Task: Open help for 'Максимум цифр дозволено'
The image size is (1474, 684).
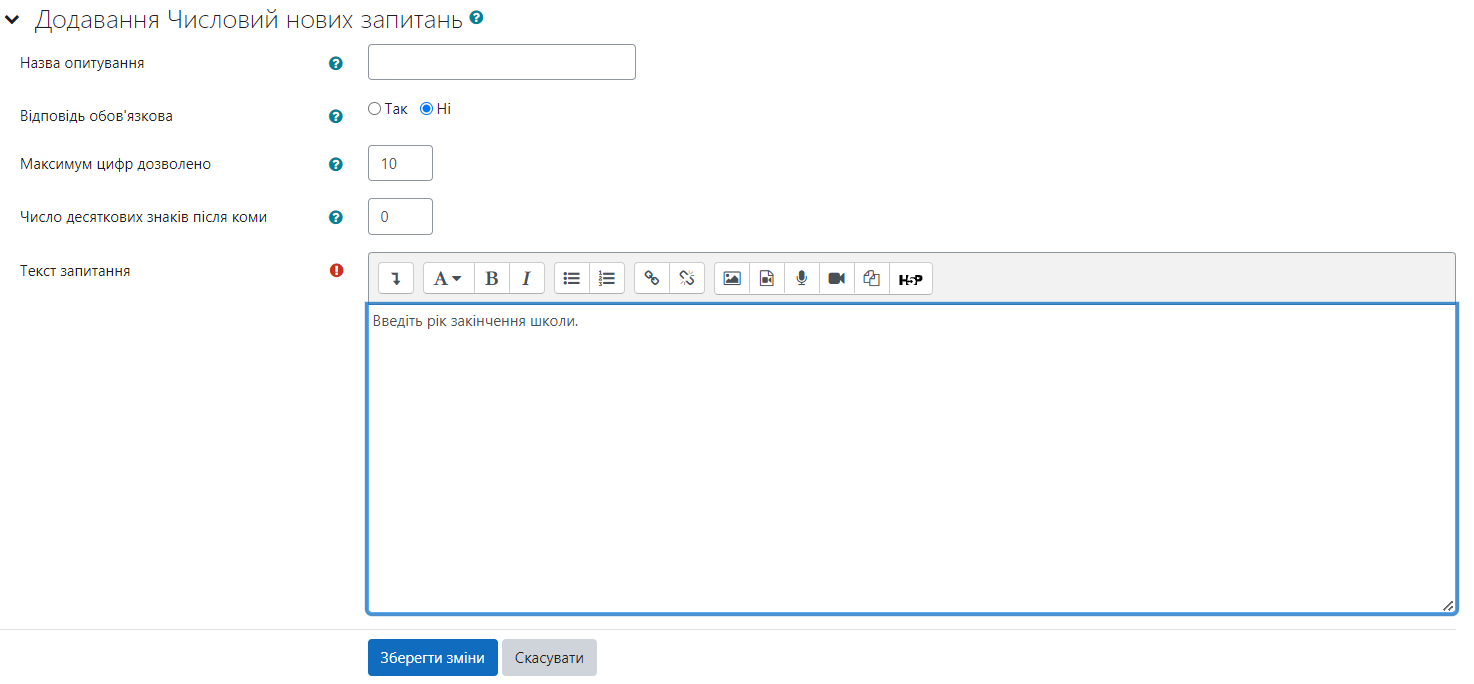Action: 336,164
